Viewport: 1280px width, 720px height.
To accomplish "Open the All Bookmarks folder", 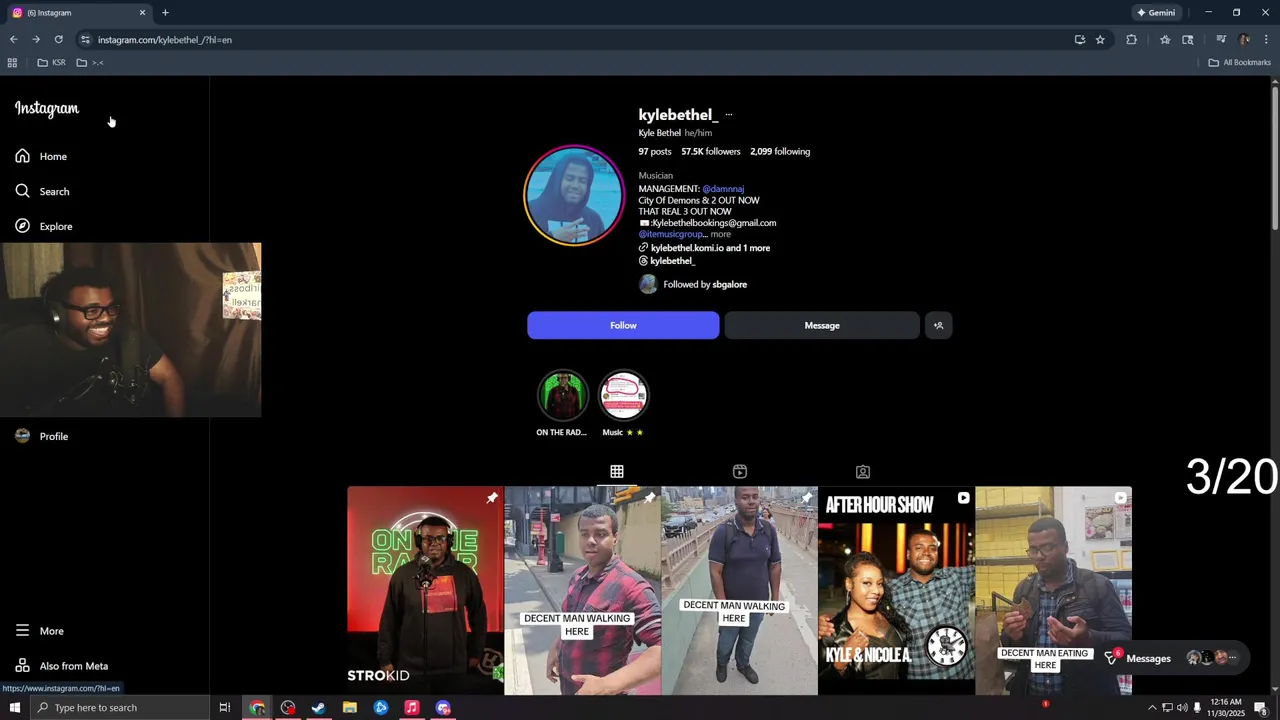I will click(1239, 63).
